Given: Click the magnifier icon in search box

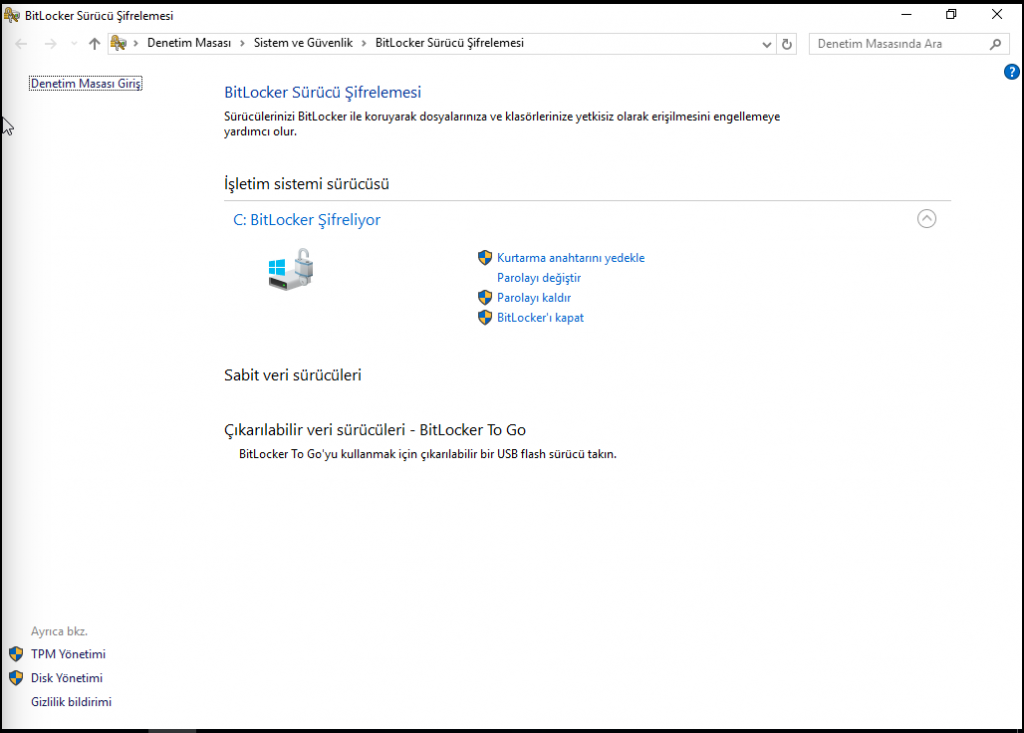Looking at the screenshot, I should pyautogui.click(x=994, y=44).
